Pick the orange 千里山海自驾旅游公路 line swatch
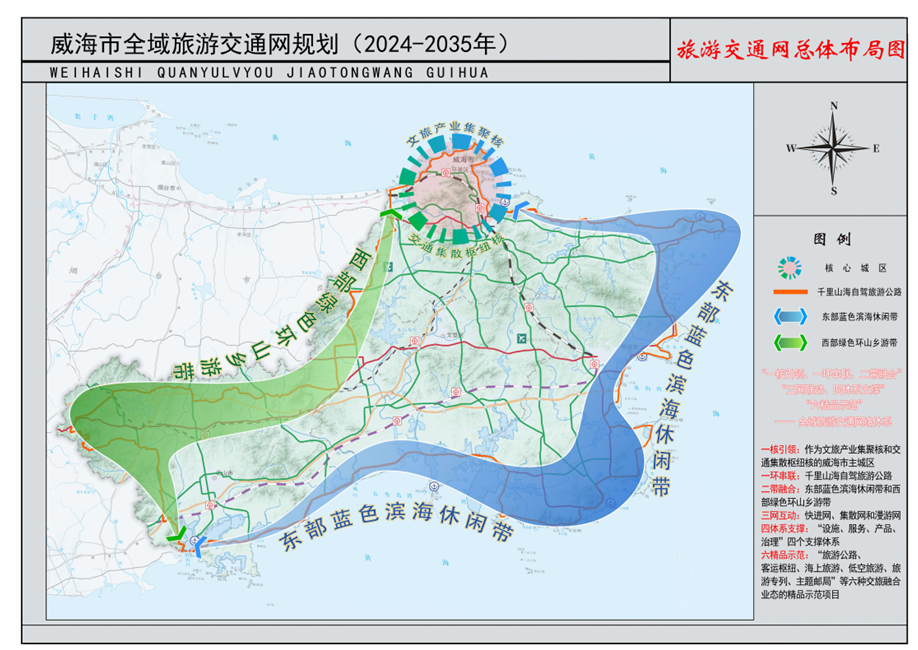The height and width of the screenshot is (650, 918). pos(790,292)
